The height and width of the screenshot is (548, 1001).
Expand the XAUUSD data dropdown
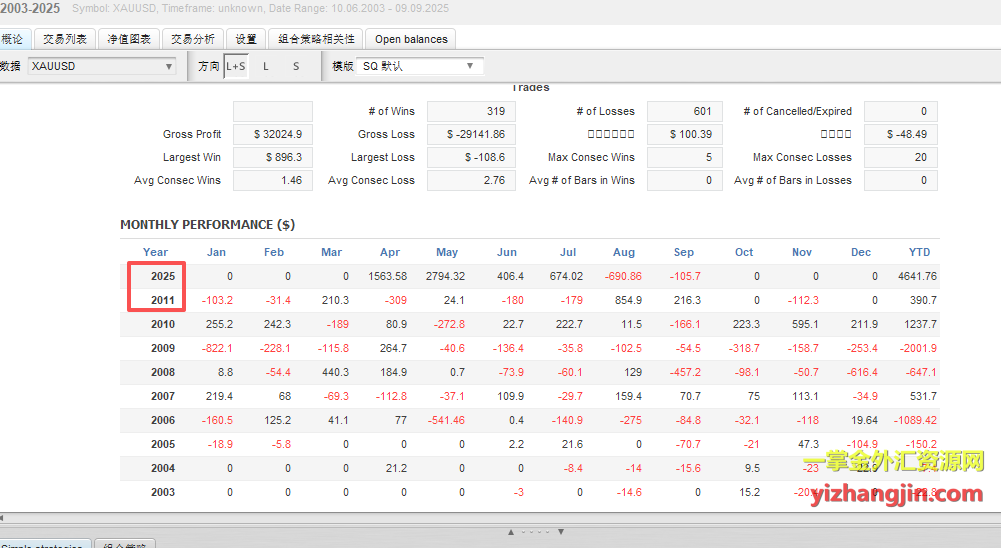101,66
